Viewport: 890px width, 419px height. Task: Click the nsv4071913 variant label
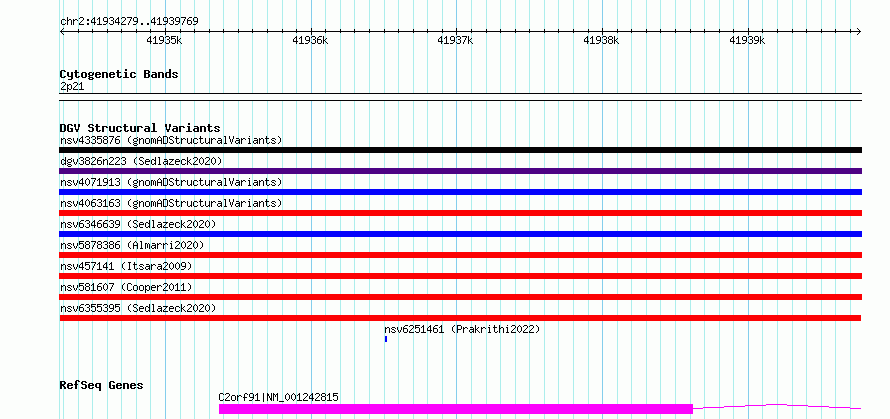click(x=171, y=182)
